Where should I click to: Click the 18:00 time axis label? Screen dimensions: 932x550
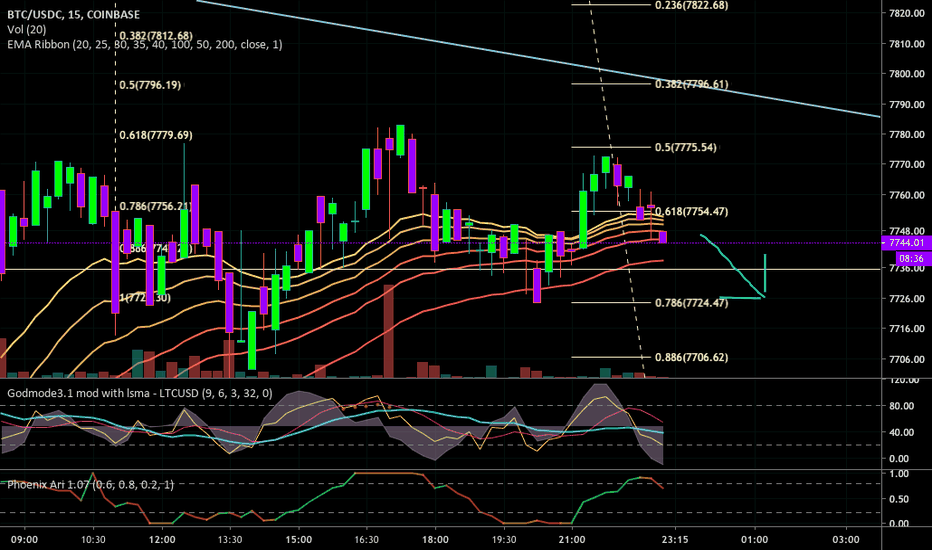[x=435, y=540]
